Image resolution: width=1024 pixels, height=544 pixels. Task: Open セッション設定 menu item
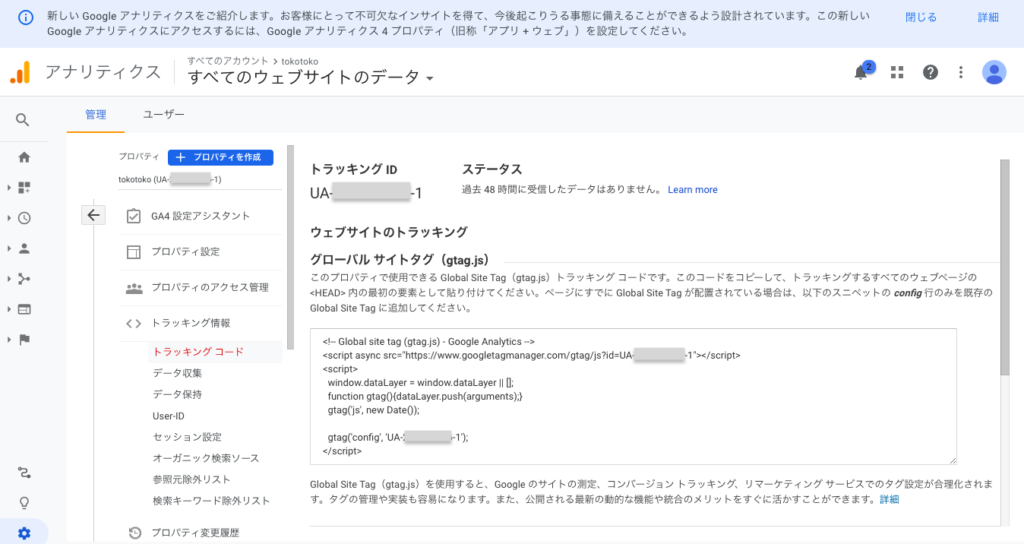point(187,437)
